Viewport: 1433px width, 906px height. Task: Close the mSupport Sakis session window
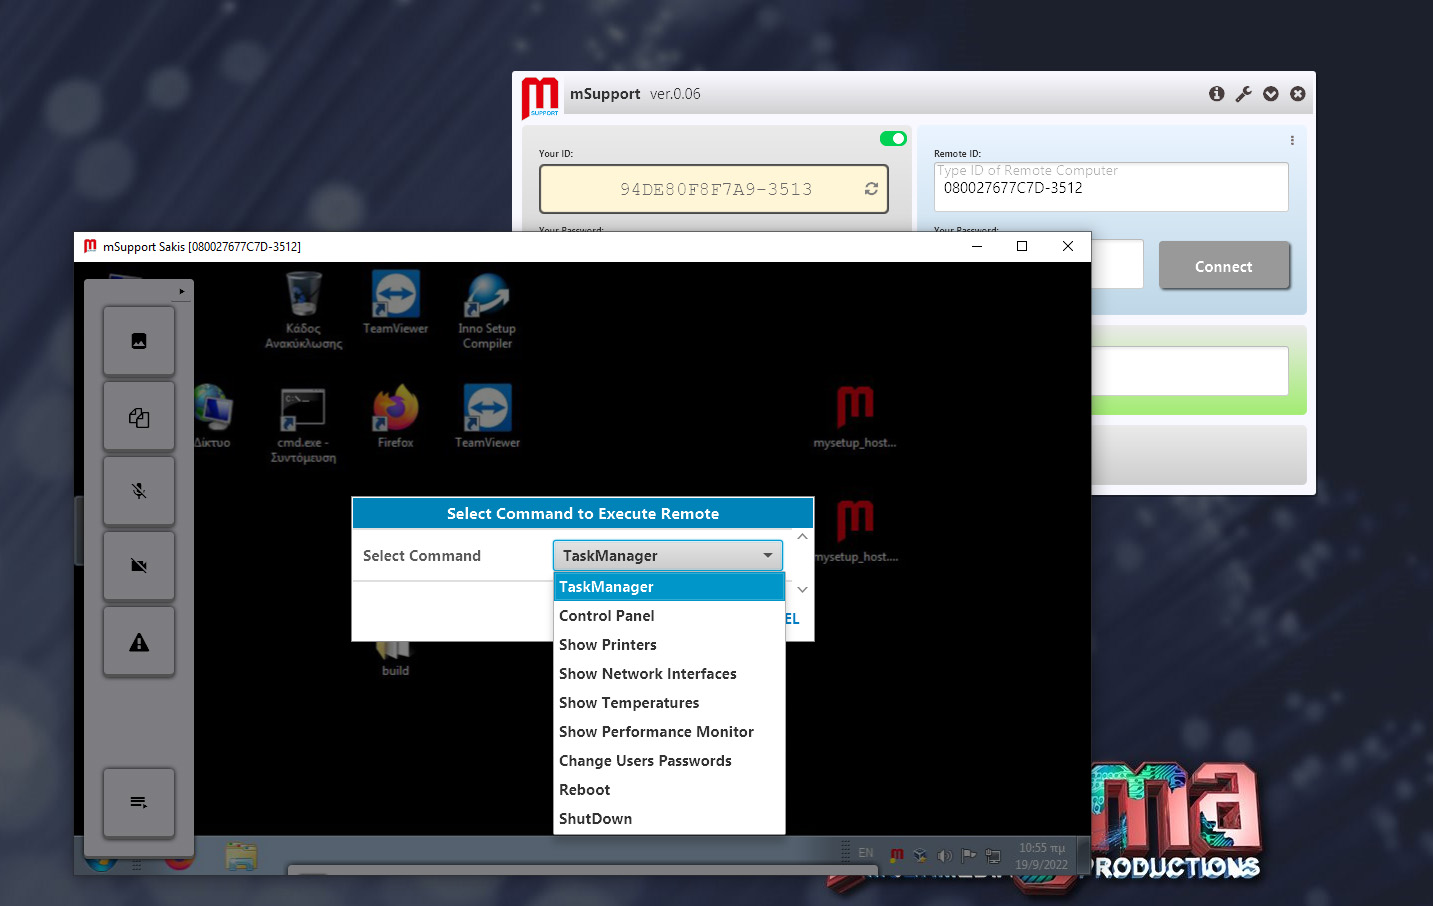click(x=1068, y=246)
